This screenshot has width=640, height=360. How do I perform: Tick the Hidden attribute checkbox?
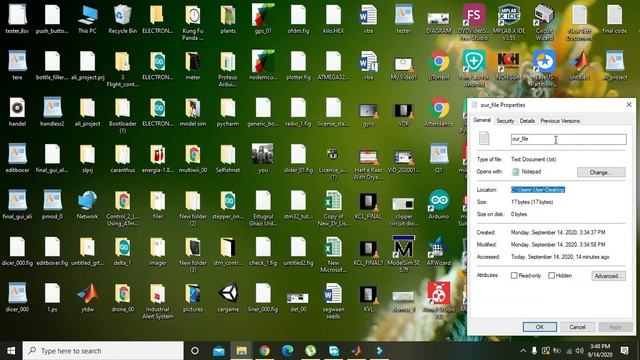(x=551, y=276)
